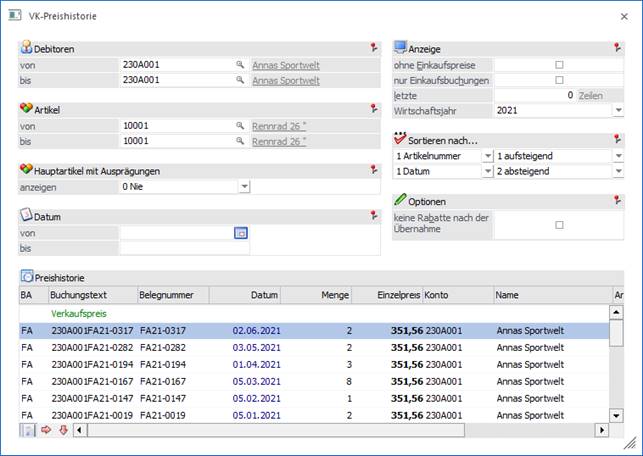The height and width of the screenshot is (456, 643).
Task: Click the search icon in Debitoren von field
Action: tap(240, 65)
